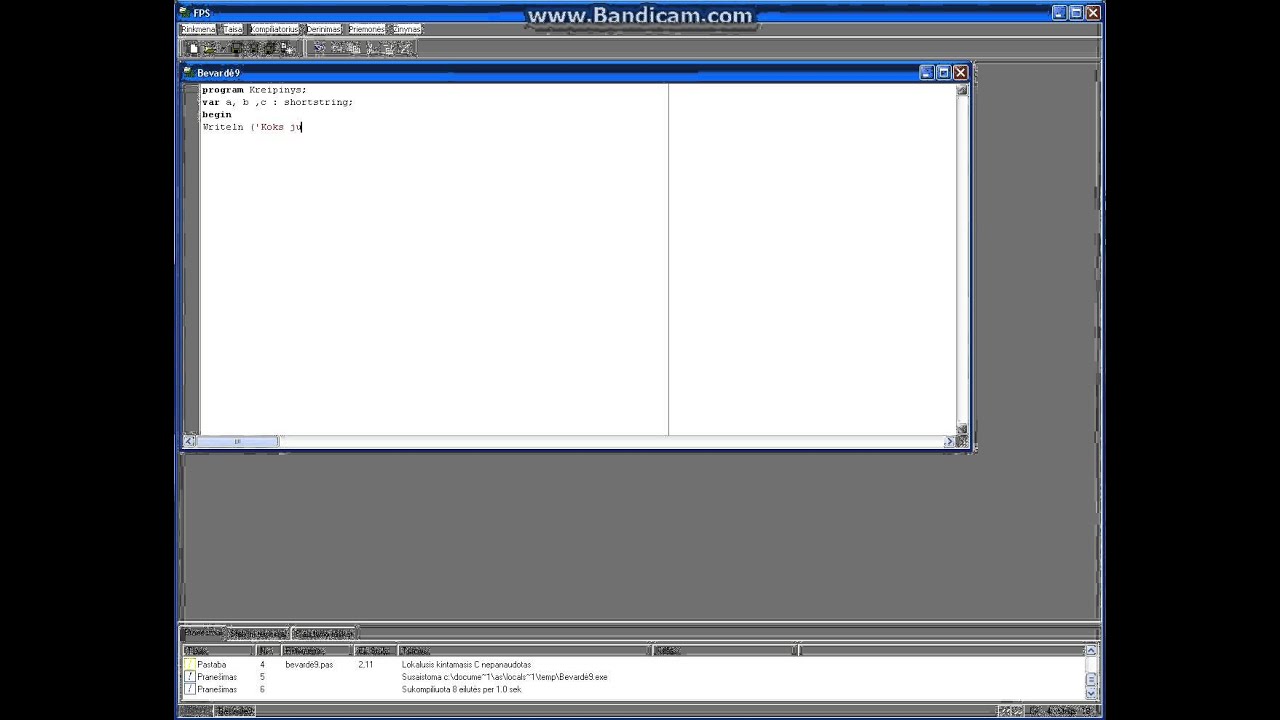The width and height of the screenshot is (1280, 720).
Task: Click the Bevardė9 window title icon
Action: [x=189, y=73]
